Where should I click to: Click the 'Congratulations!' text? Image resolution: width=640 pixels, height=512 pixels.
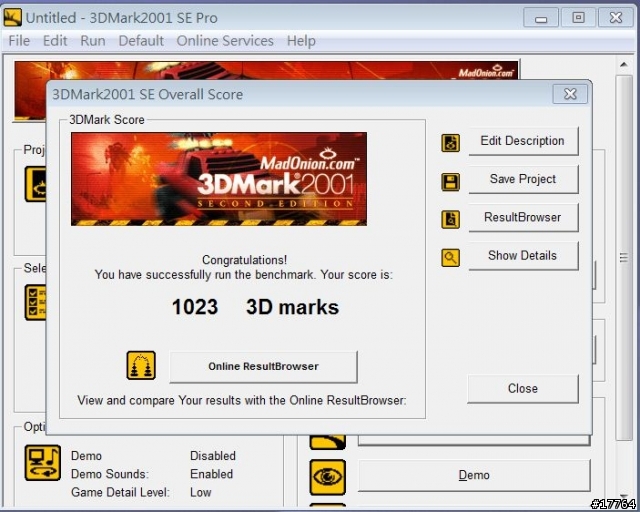click(x=244, y=260)
